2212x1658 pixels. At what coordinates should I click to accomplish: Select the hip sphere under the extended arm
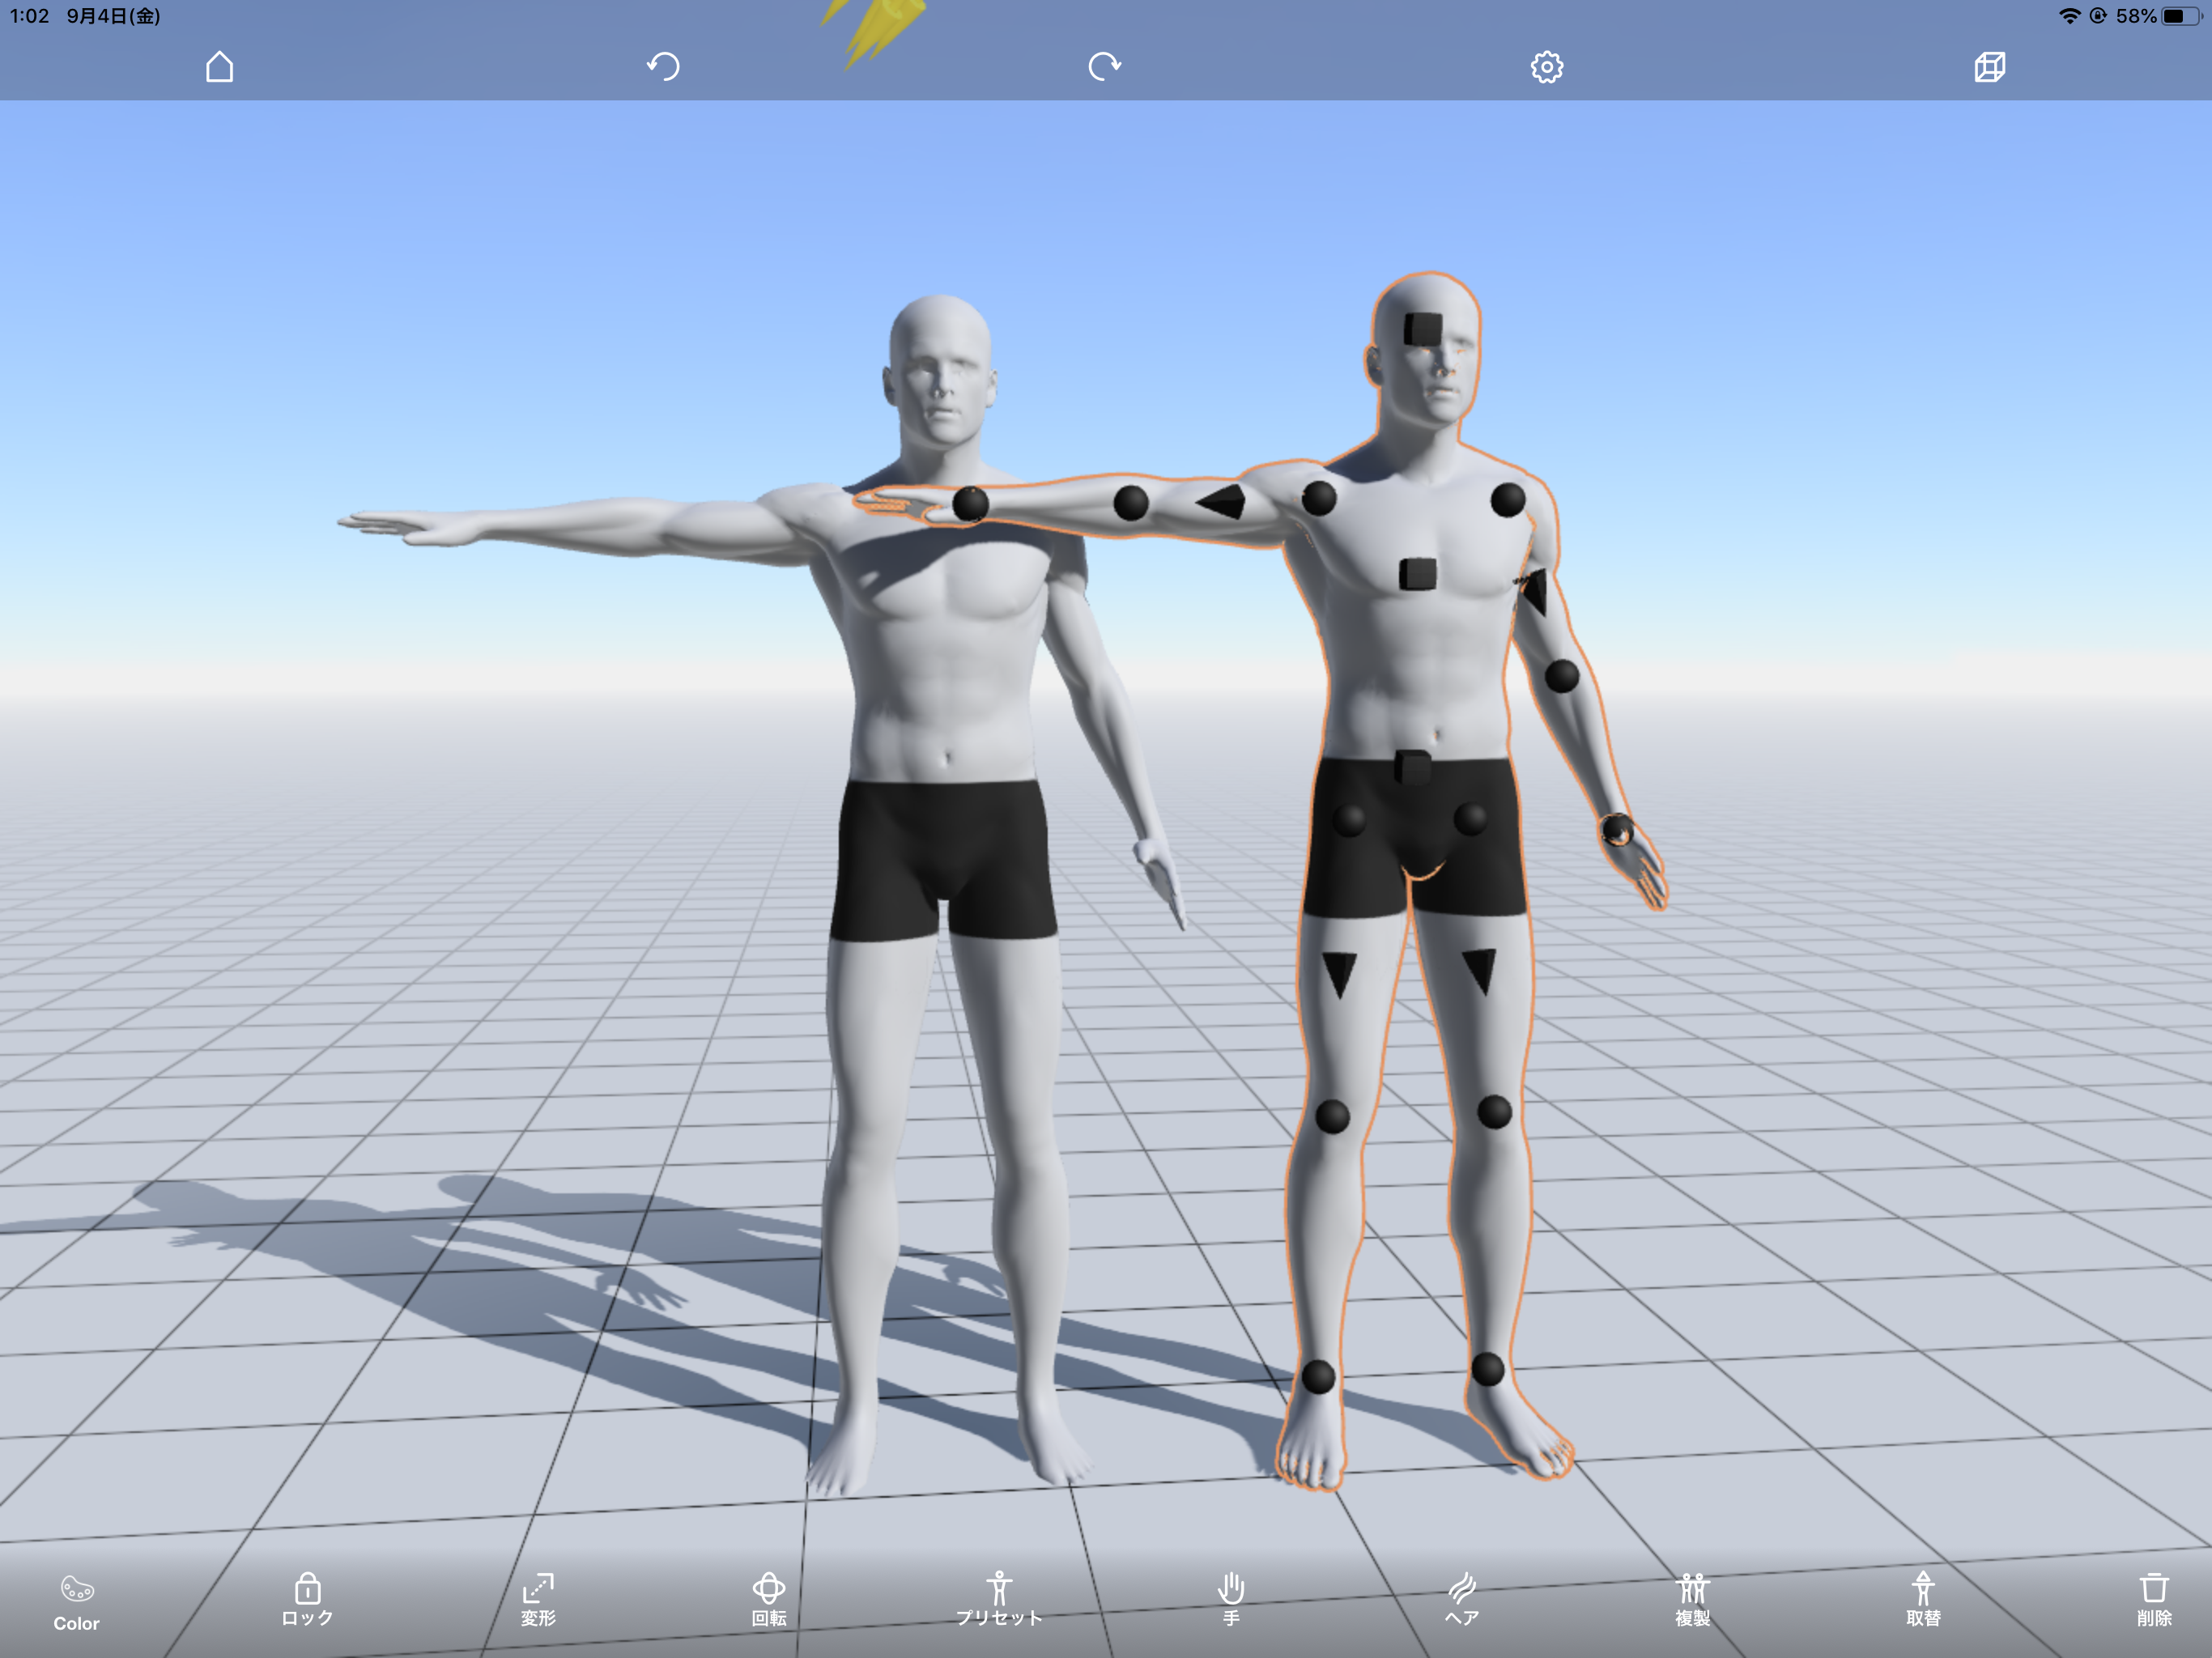click(1349, 820)
